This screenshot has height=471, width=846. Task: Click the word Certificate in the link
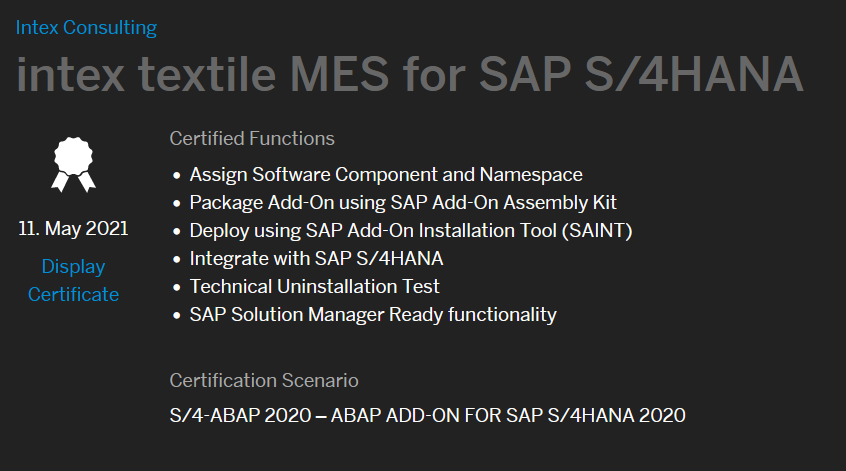(x=73, y=295)
